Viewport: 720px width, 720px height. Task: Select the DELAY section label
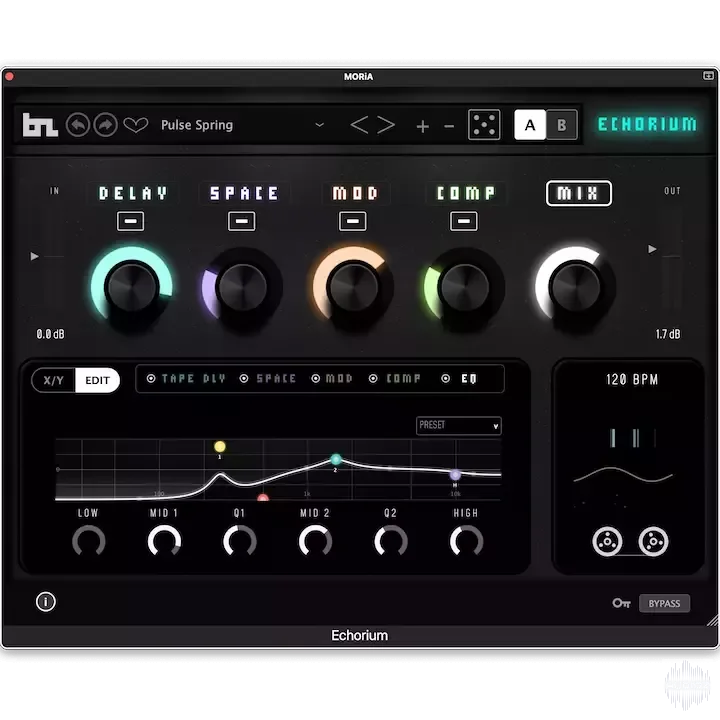point(133,193)
